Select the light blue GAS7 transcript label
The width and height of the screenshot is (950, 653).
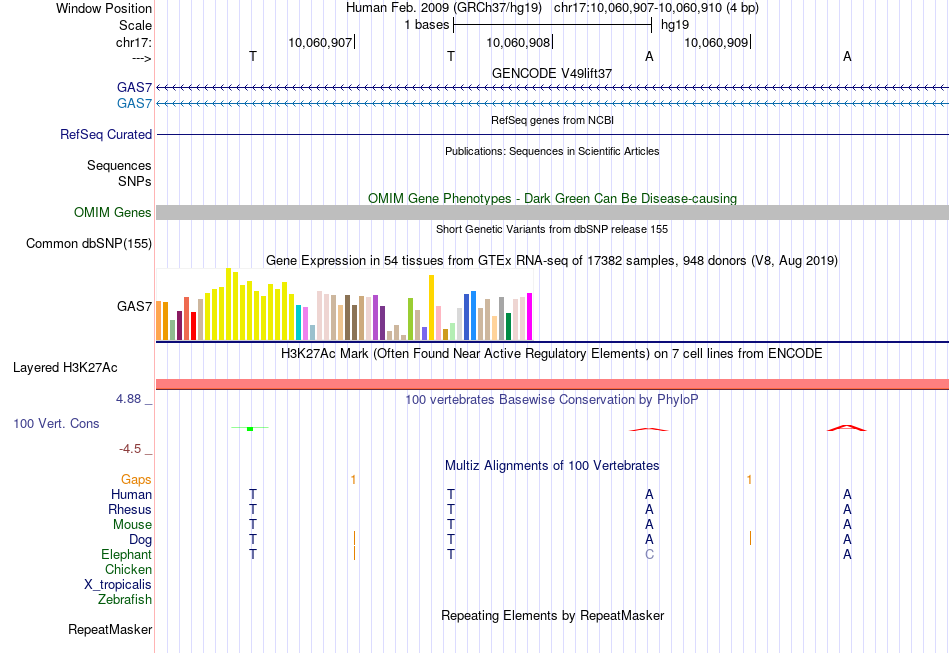click(135, 104)
